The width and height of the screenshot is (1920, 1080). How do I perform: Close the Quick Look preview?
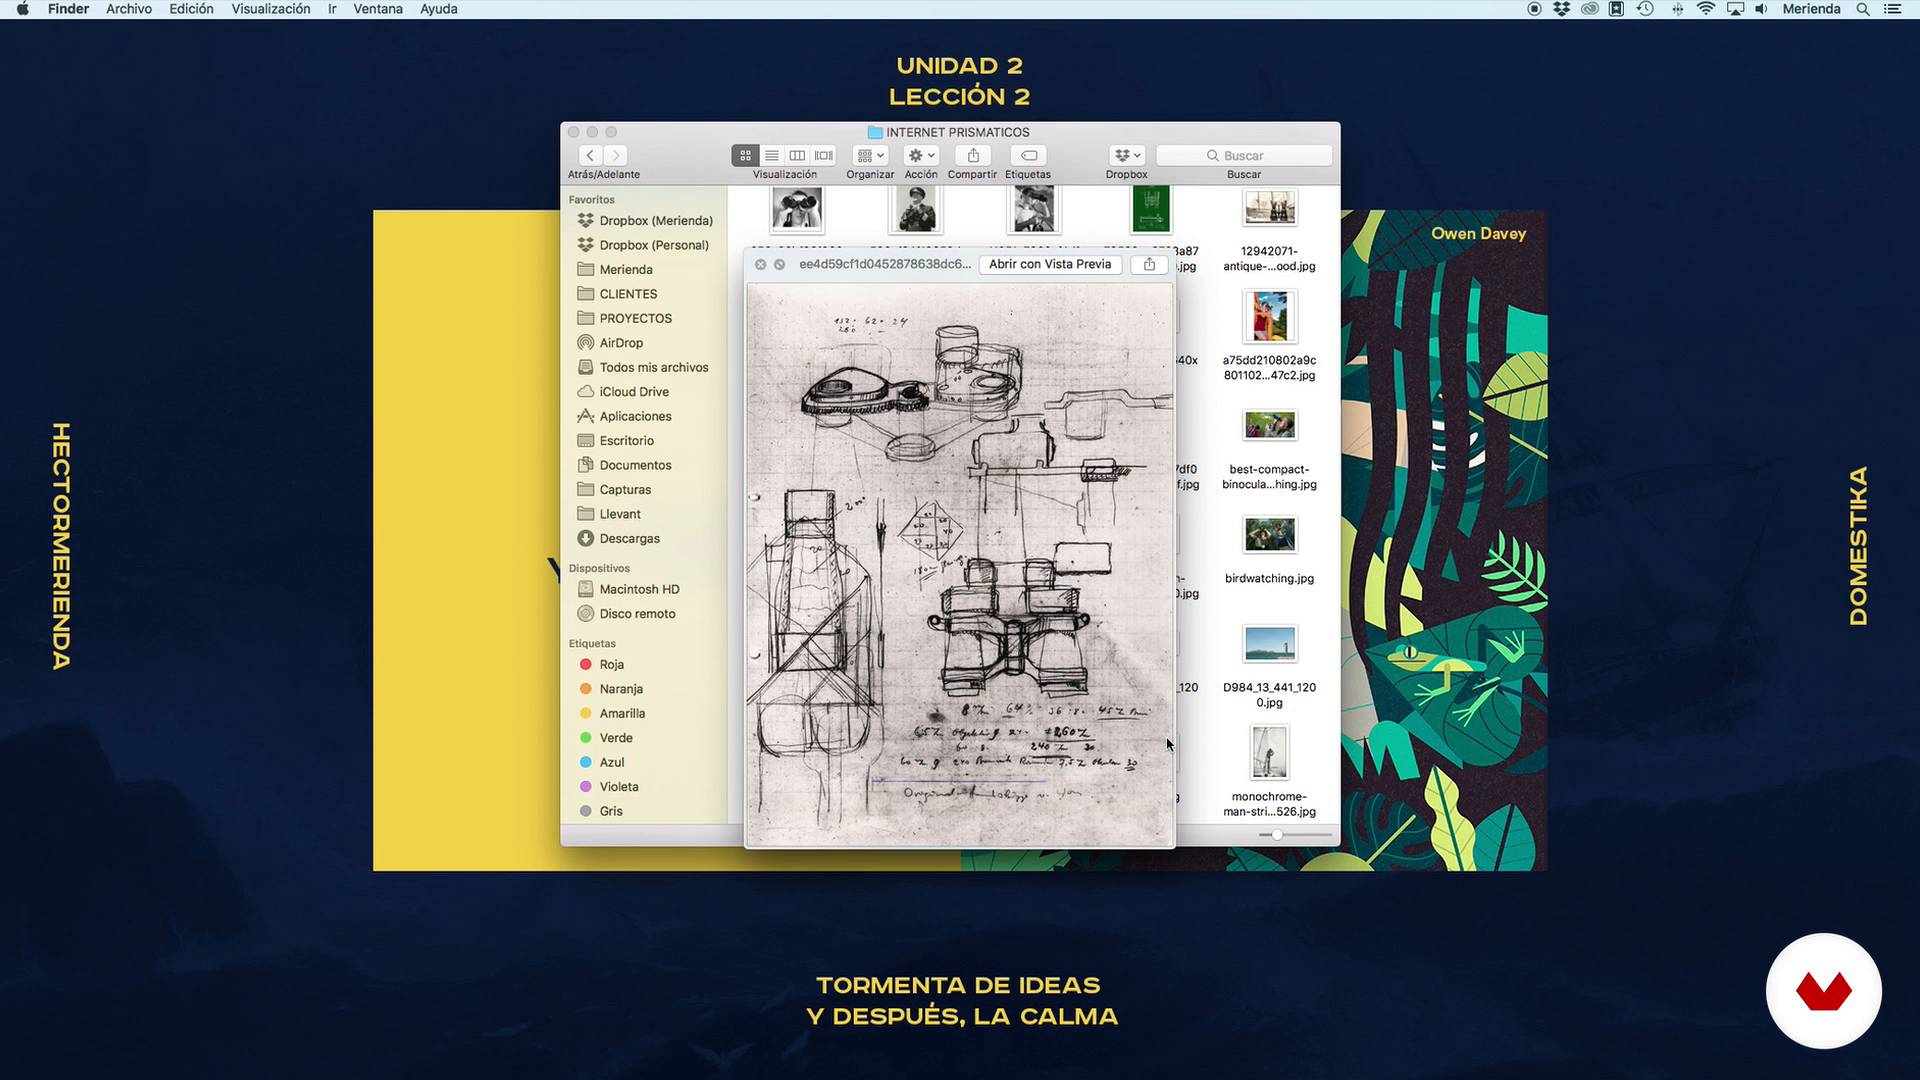click(760, 264)
